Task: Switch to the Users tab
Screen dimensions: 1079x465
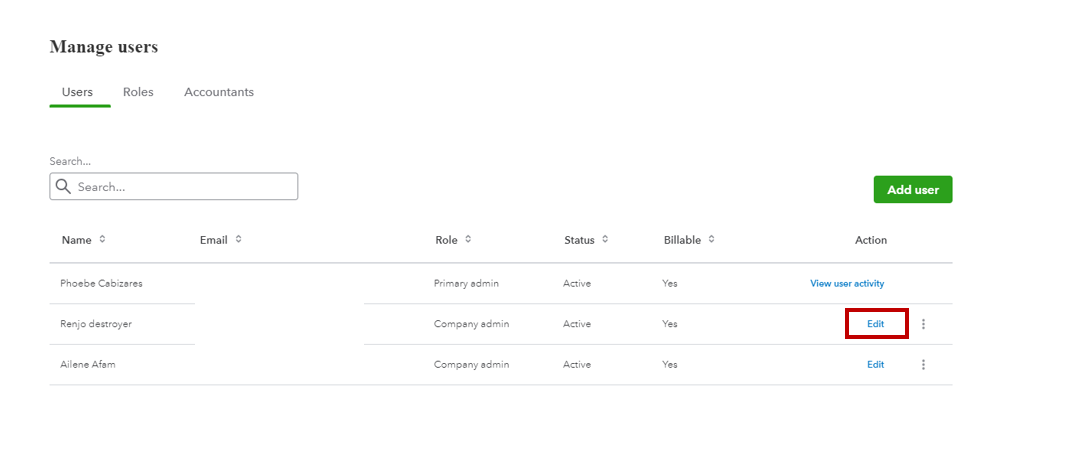Action: tap(77, 92)
